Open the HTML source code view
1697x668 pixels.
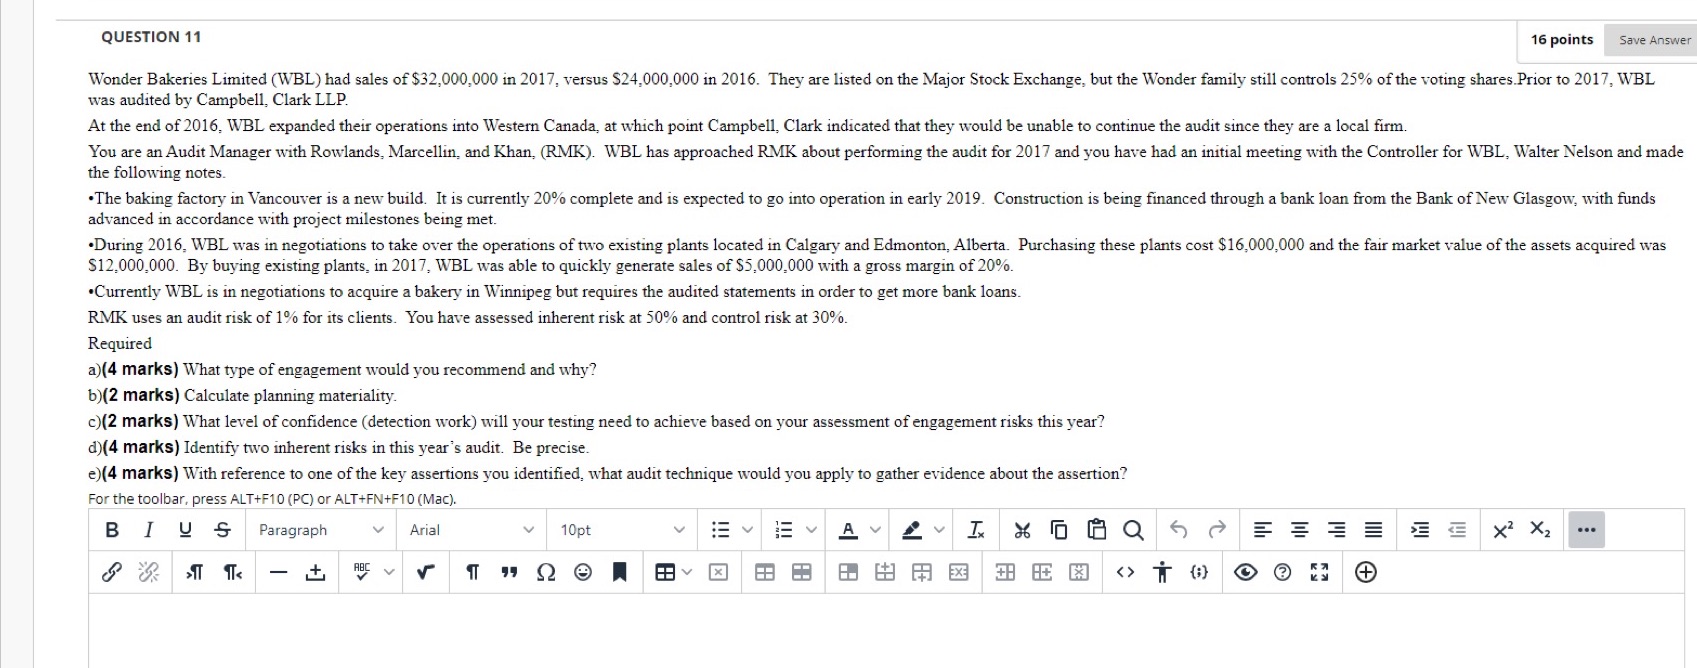(x=1125, y=572)
